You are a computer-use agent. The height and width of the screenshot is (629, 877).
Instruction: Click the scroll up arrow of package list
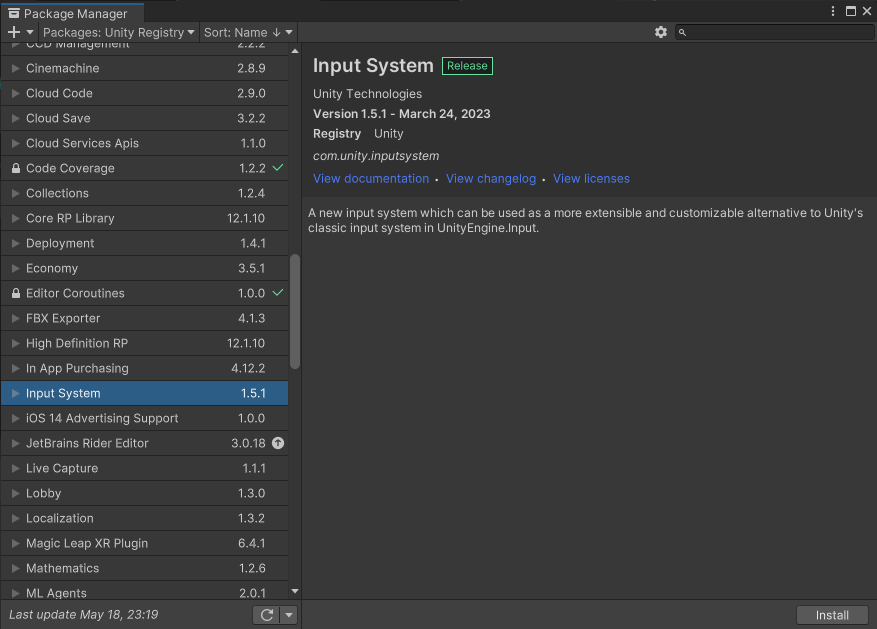coord(295,51)
